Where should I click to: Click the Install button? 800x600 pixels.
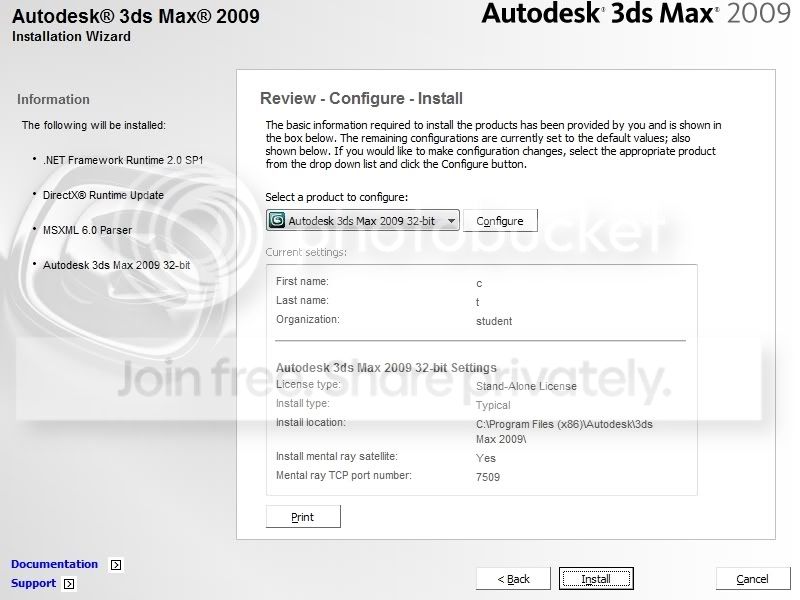pos(596,579)
